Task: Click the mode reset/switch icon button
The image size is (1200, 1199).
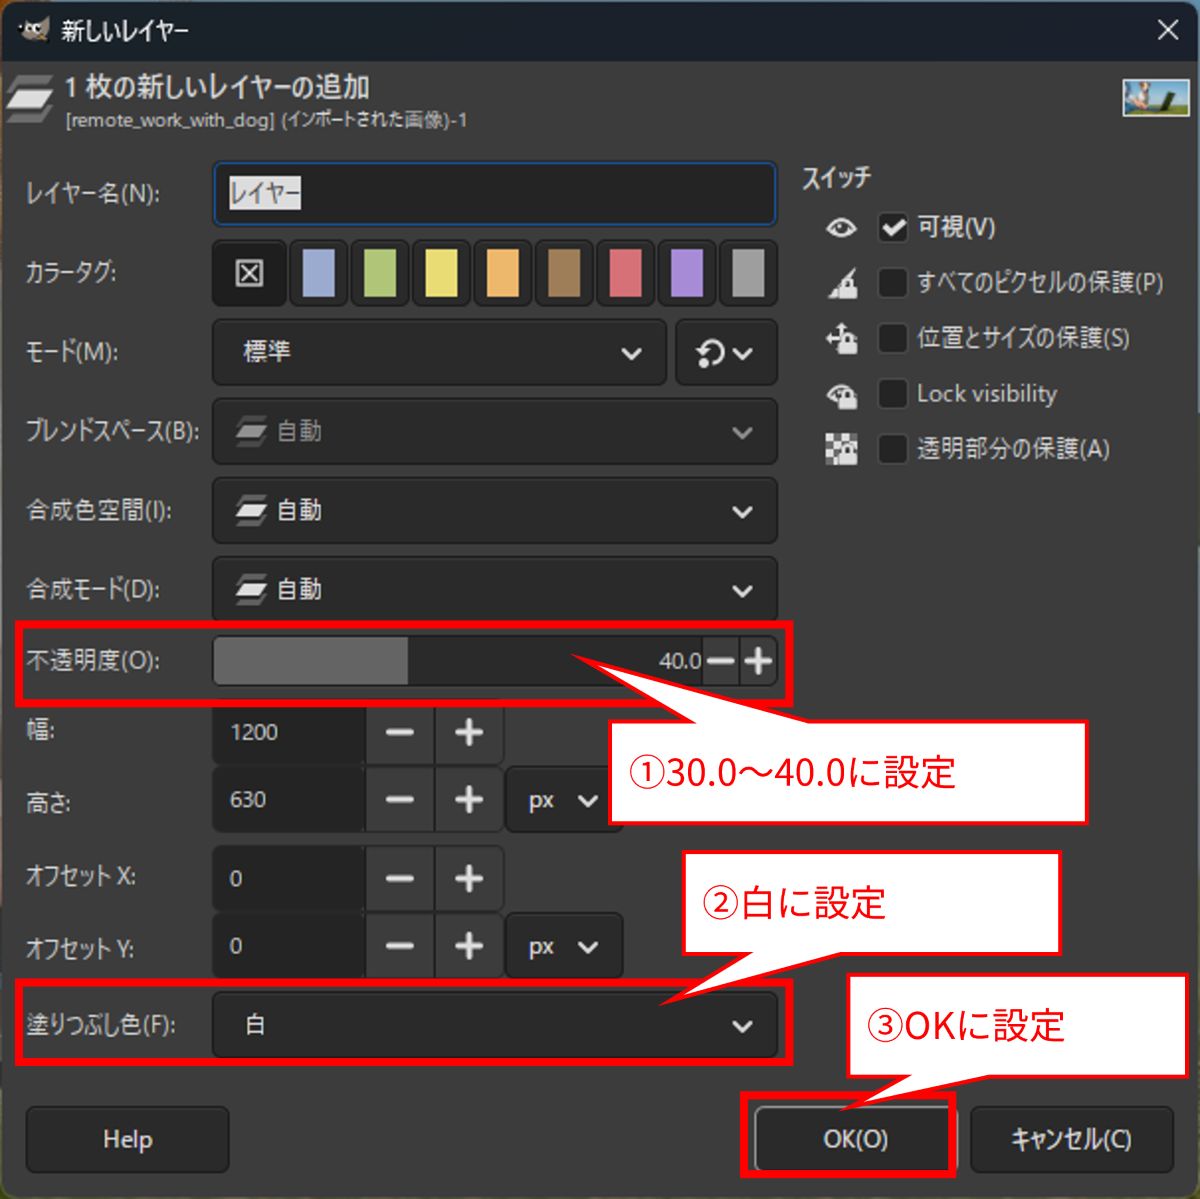Action: click(725, 353)
